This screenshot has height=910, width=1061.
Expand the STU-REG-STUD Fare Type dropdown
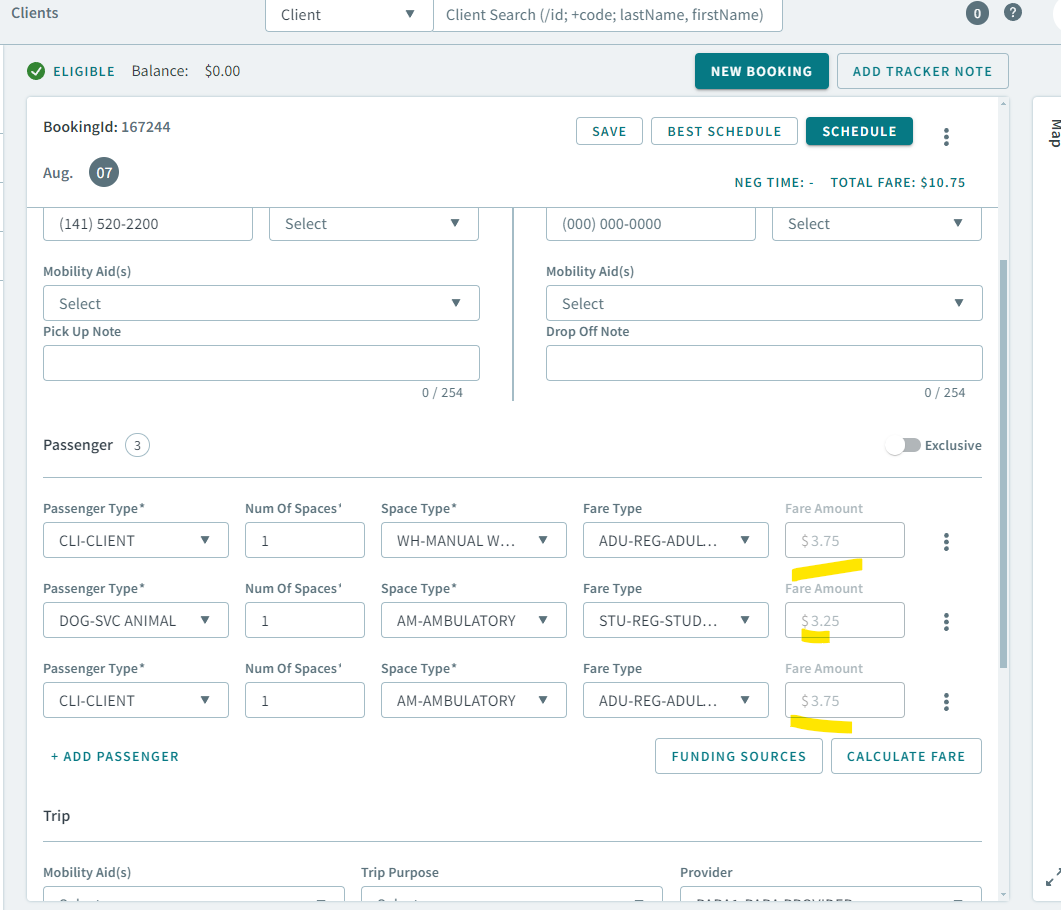(x=675, y=620)
